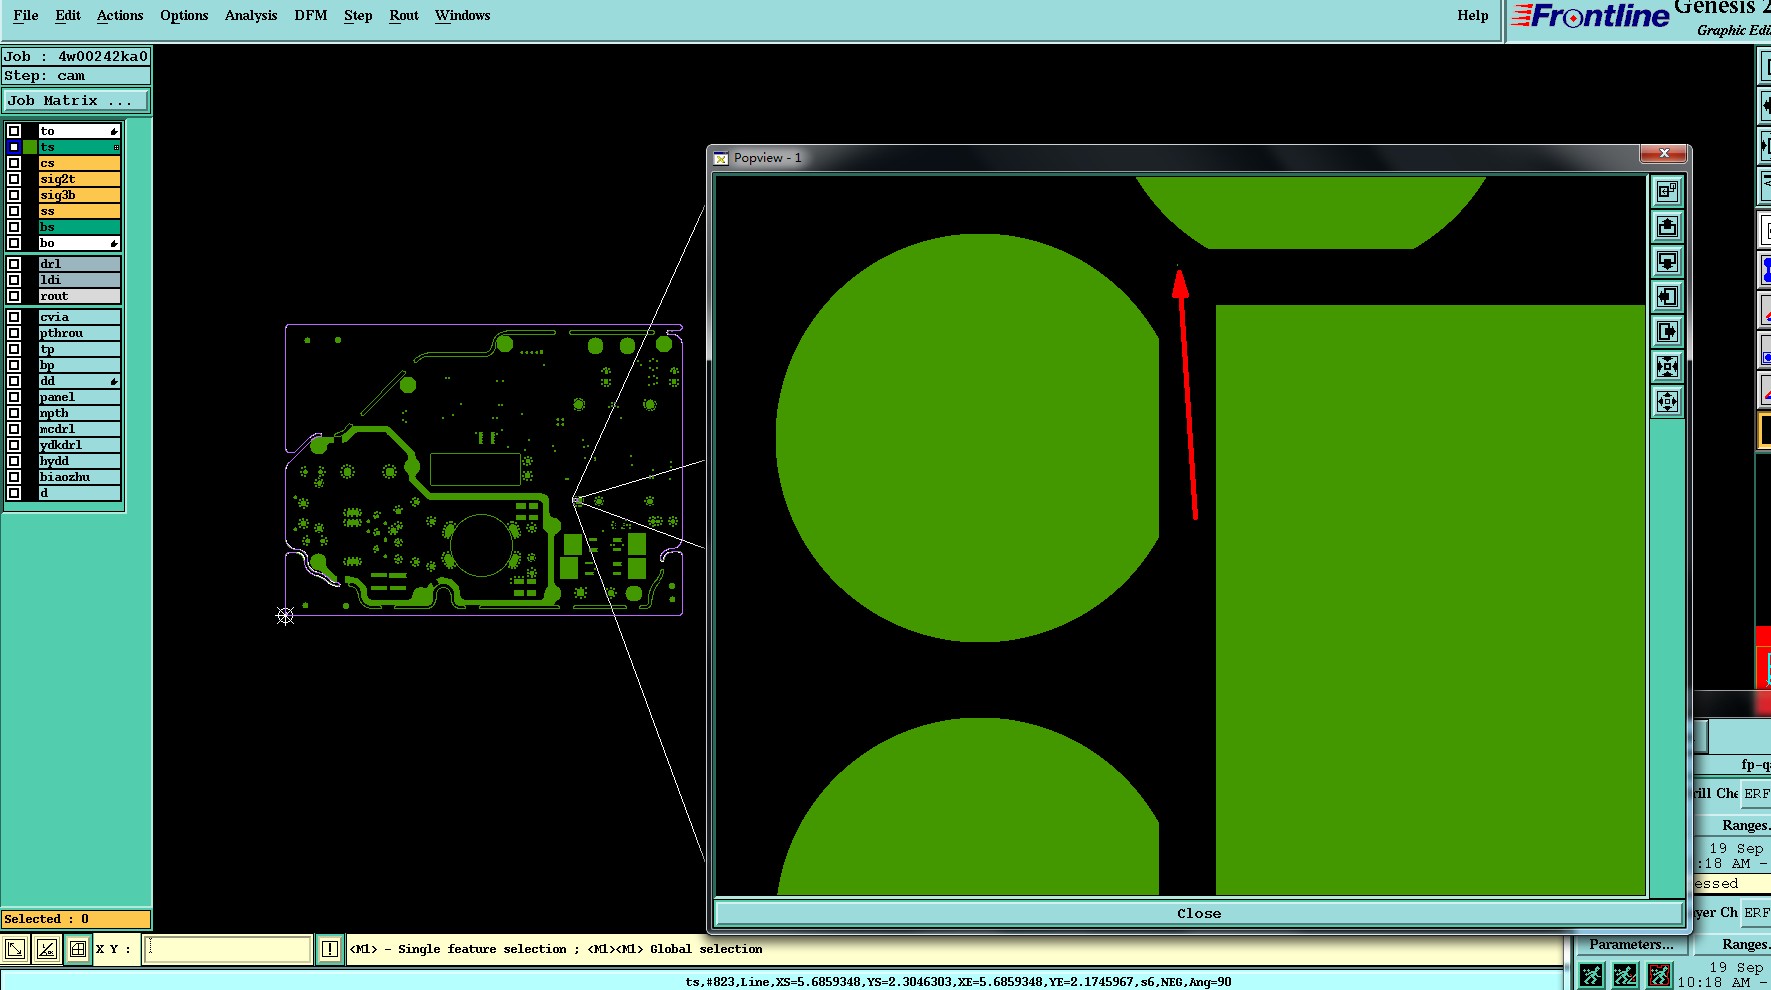Viewport: 1771px width, 990px height.
Task: Select the 'dd' layer row
Action: tap(80, 381)
